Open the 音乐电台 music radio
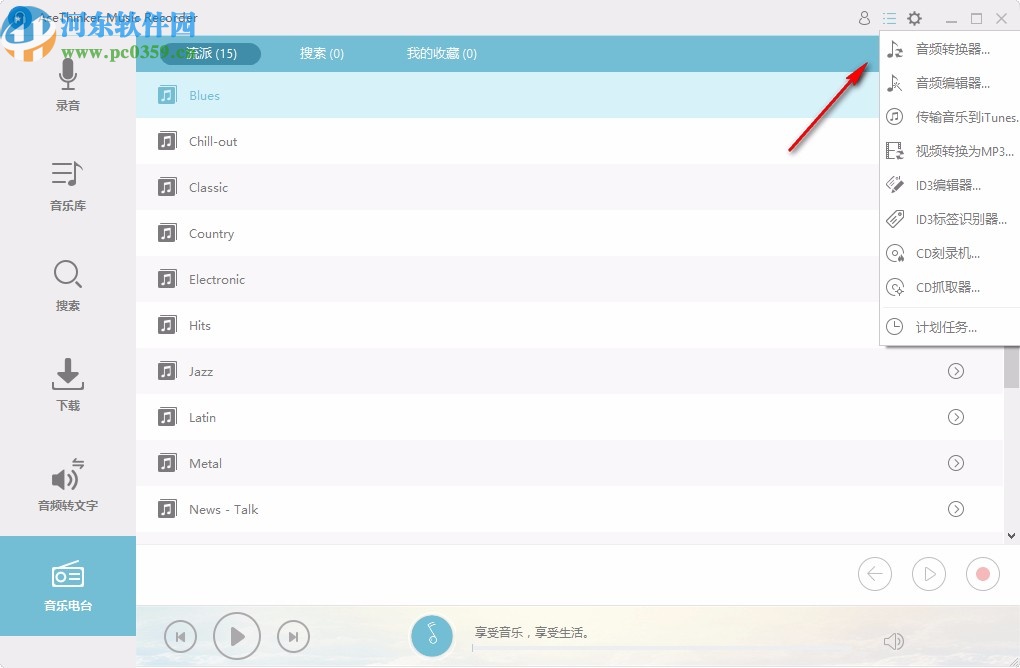The height and width of the screenshot is (668, 1020). pyautogui.click(x=66, y=585)
